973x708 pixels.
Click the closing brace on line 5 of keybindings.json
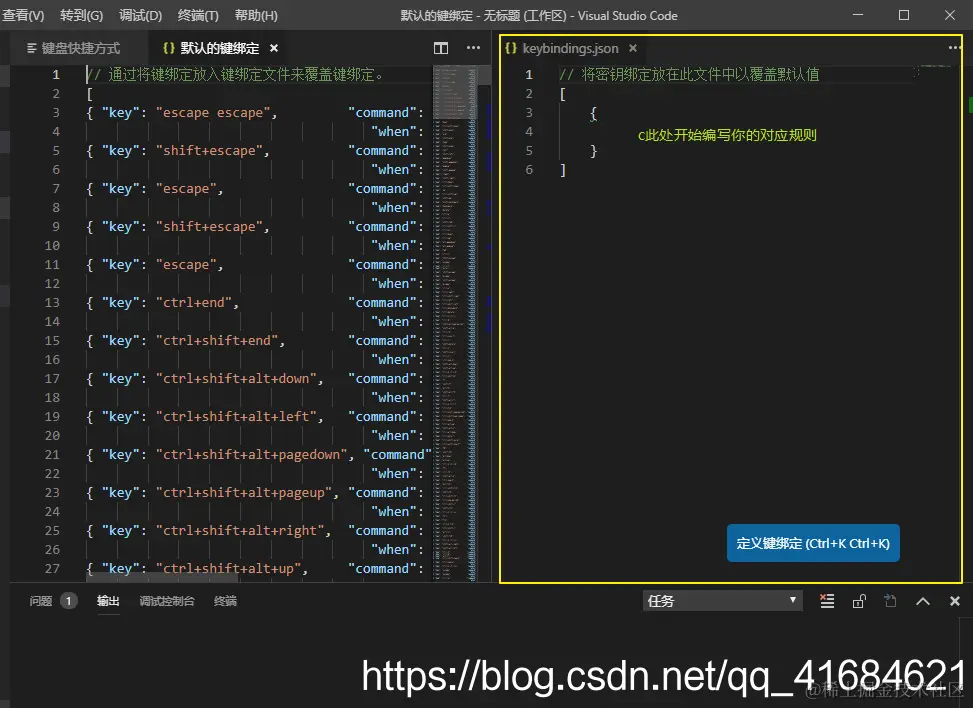[x=593, y=151]
